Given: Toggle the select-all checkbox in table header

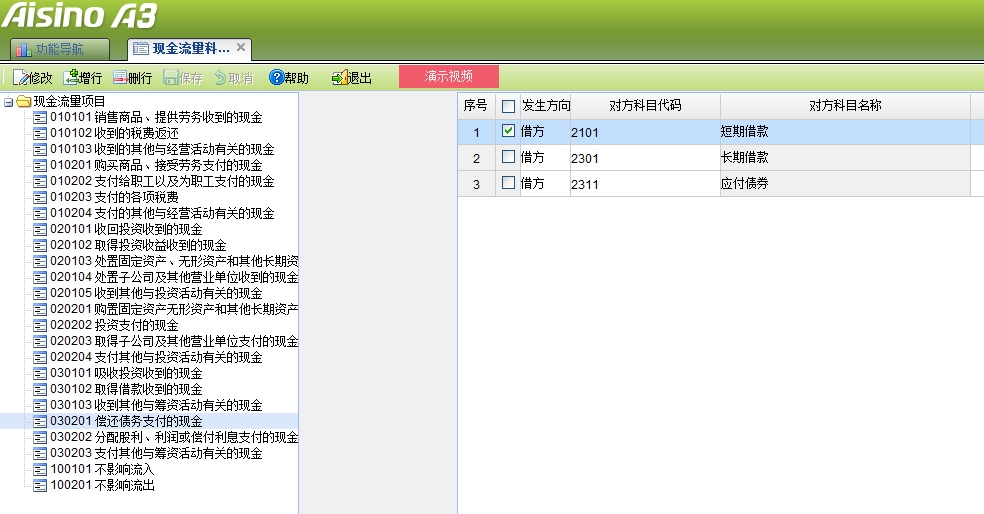Looking at the screenshot, I should click(x=509, y=106).
